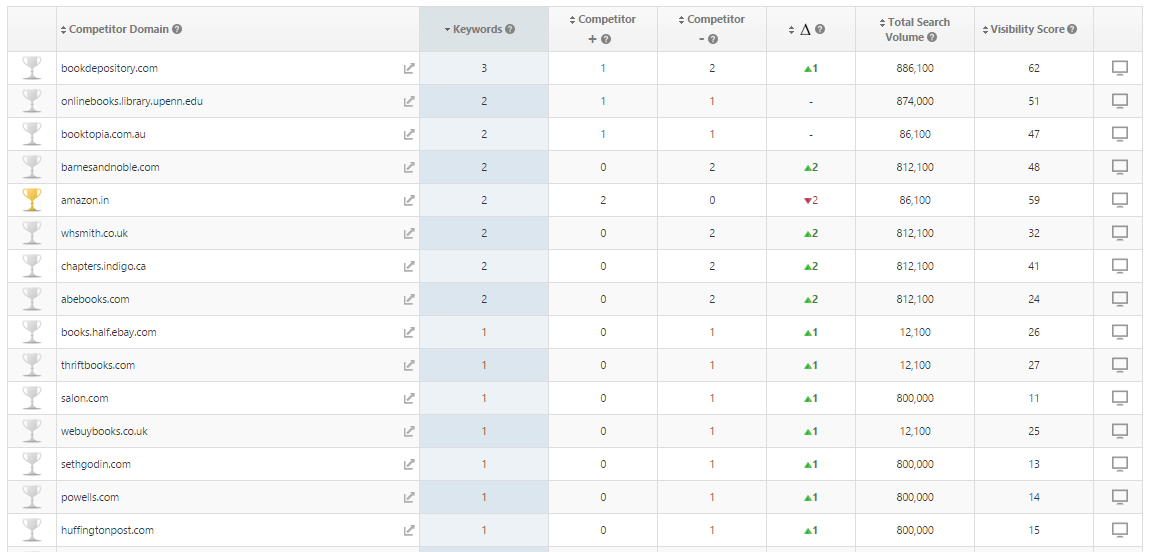Click the gold trophy icon beside amazon.in

tap(32, 200)
